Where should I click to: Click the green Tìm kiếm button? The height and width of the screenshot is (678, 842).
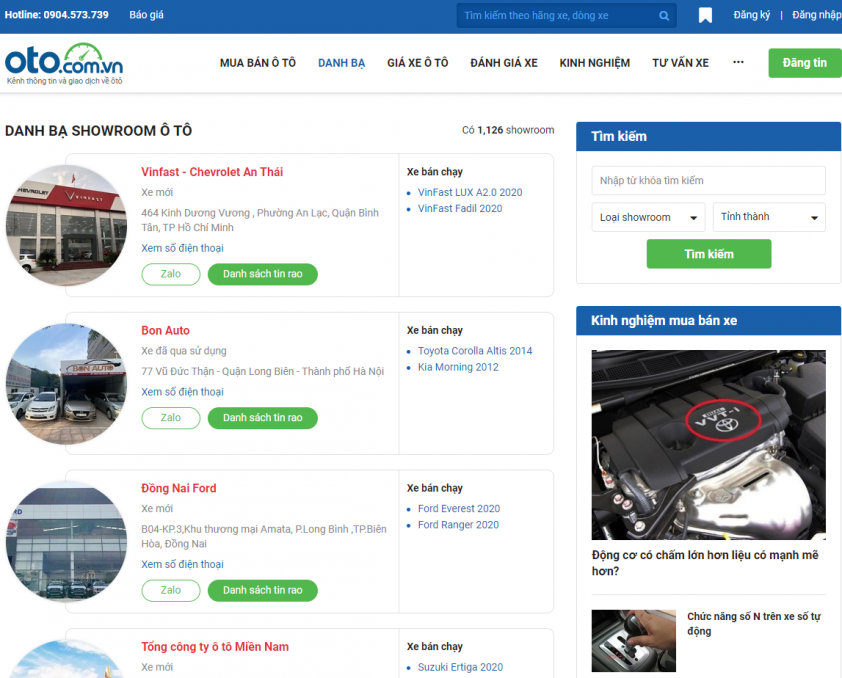tap(708, 254)
